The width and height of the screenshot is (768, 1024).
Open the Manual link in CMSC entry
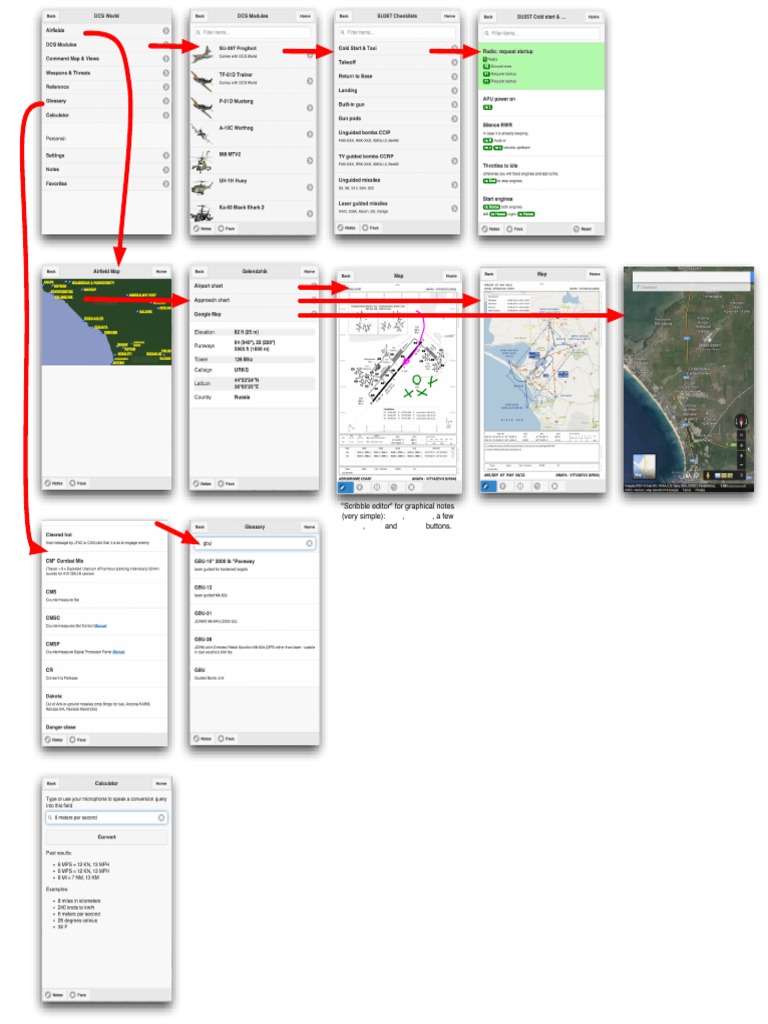click(x=101, y=626)
